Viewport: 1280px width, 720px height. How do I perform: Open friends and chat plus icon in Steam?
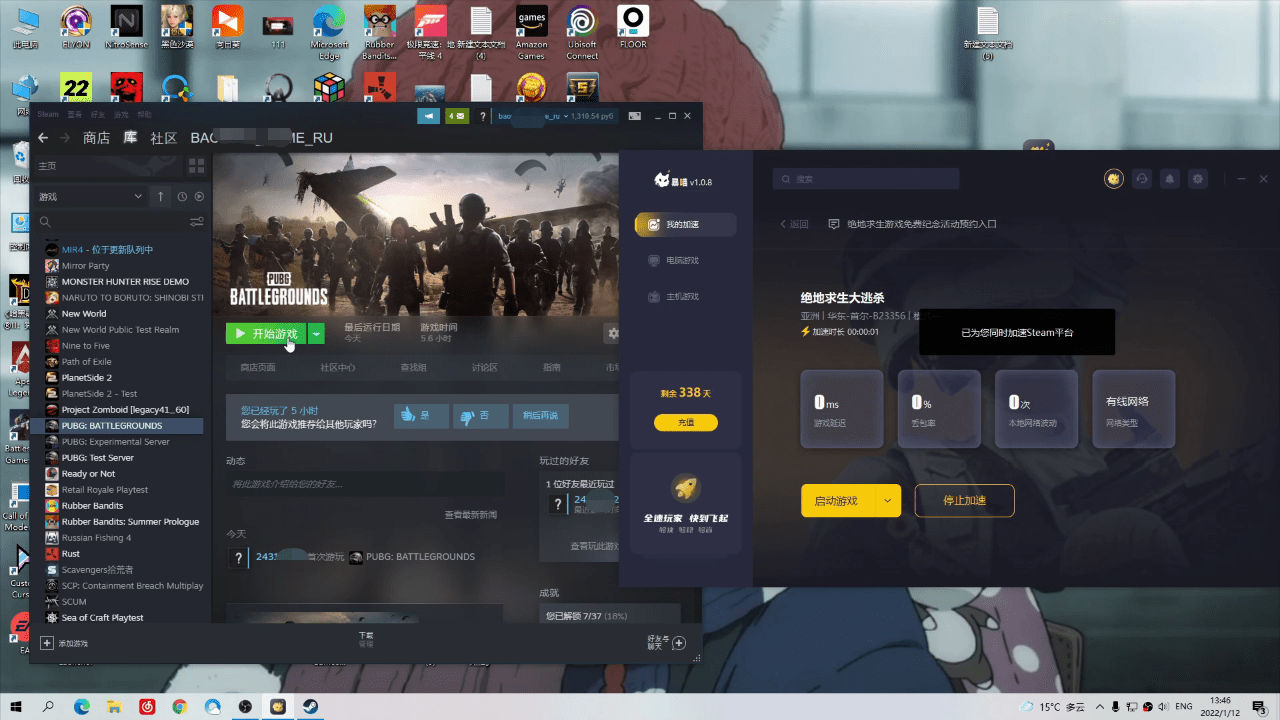[x=679, y=643]
